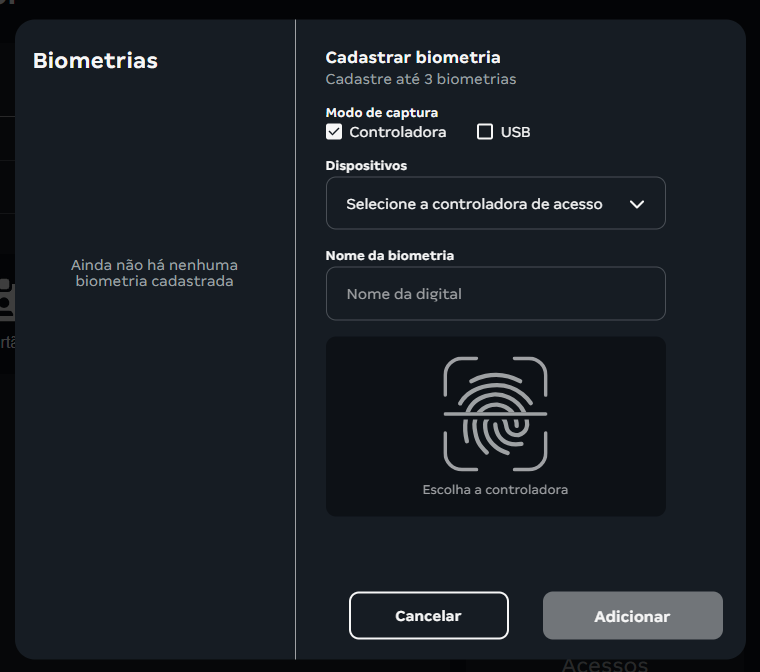Click the "Cadastrar biometria" heading
The height and width of the screenshot is (672, 760).
click(x=412, y=58)
